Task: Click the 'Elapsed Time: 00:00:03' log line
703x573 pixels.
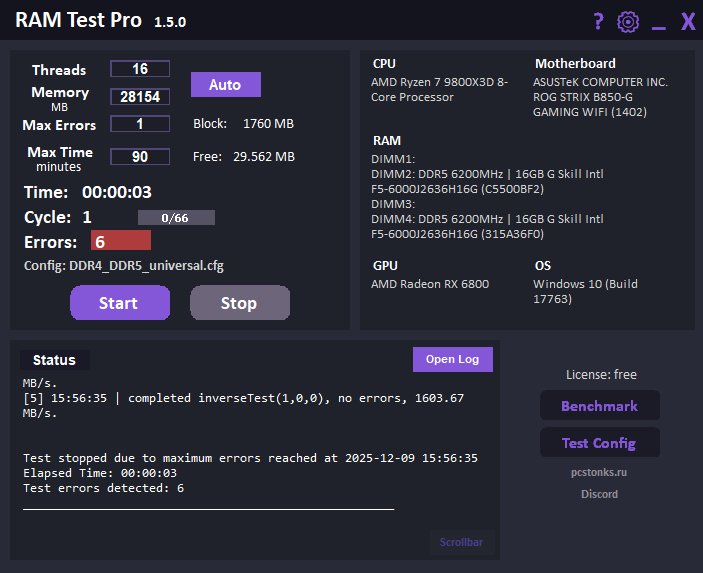Action: pos(100,473)
